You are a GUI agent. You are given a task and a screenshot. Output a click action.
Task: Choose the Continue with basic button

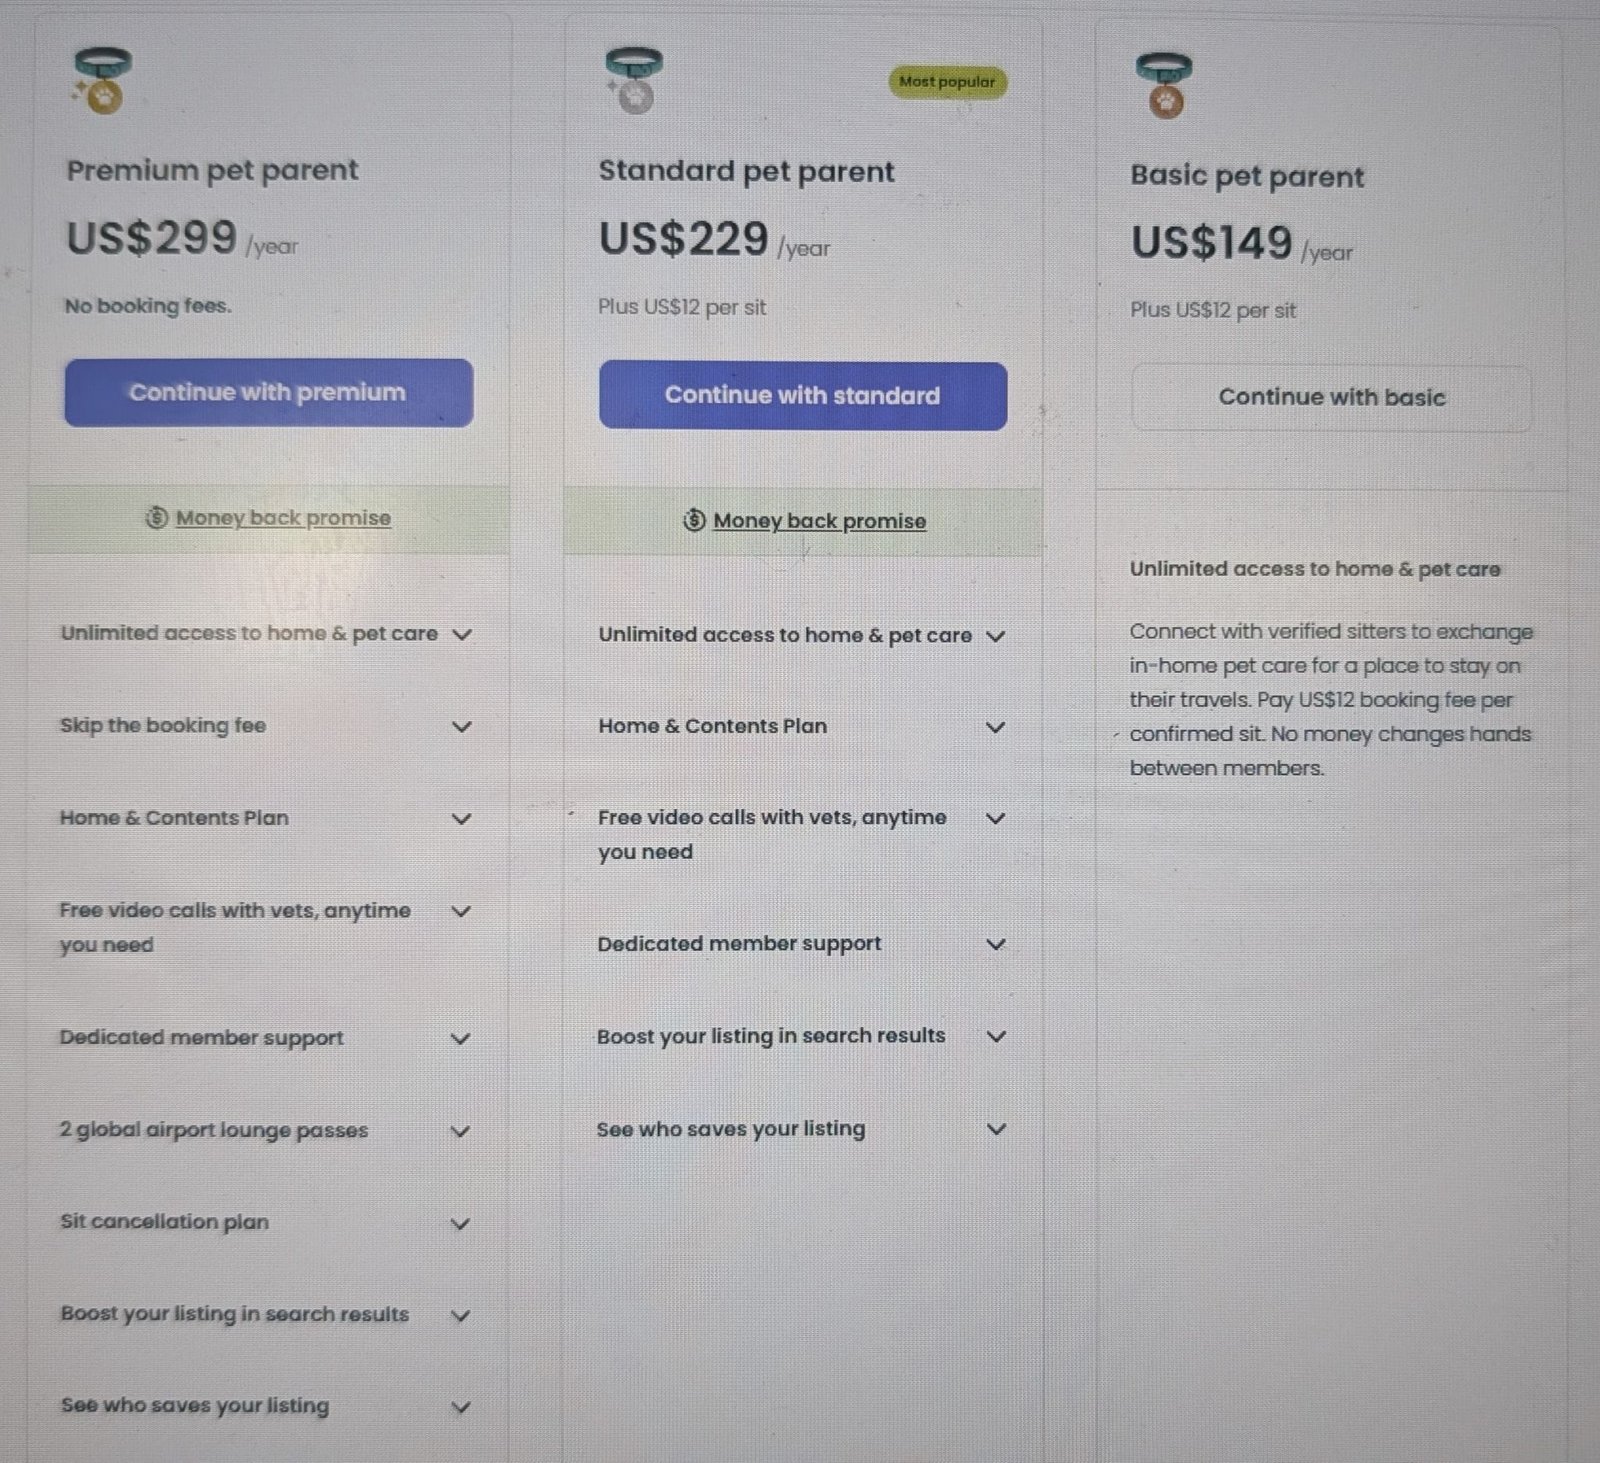1331,398
